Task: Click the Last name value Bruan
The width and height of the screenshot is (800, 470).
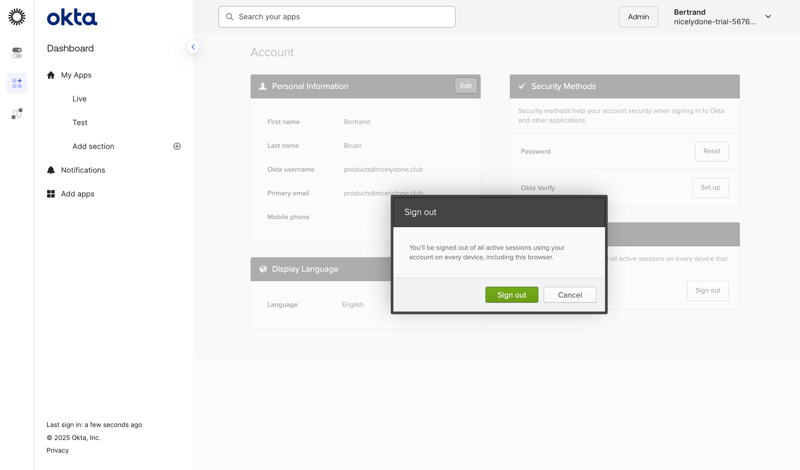Action: pos(353,145)
